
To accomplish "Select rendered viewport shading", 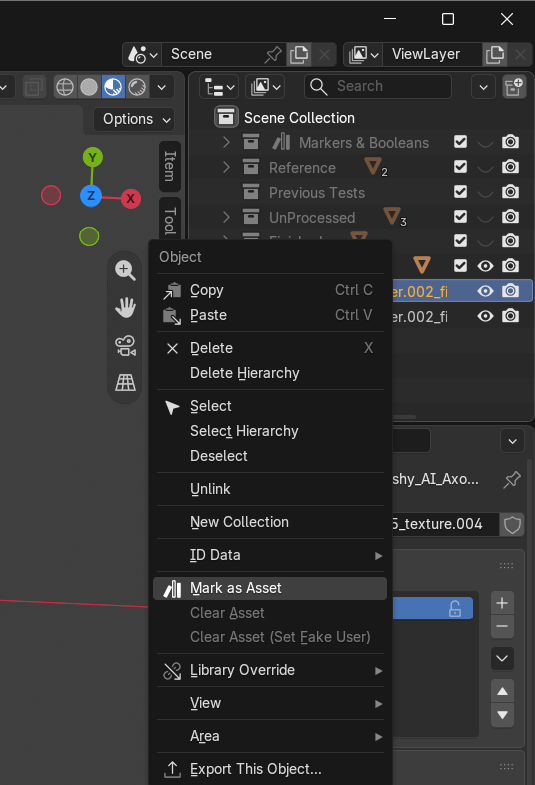I will pos(137,87).
